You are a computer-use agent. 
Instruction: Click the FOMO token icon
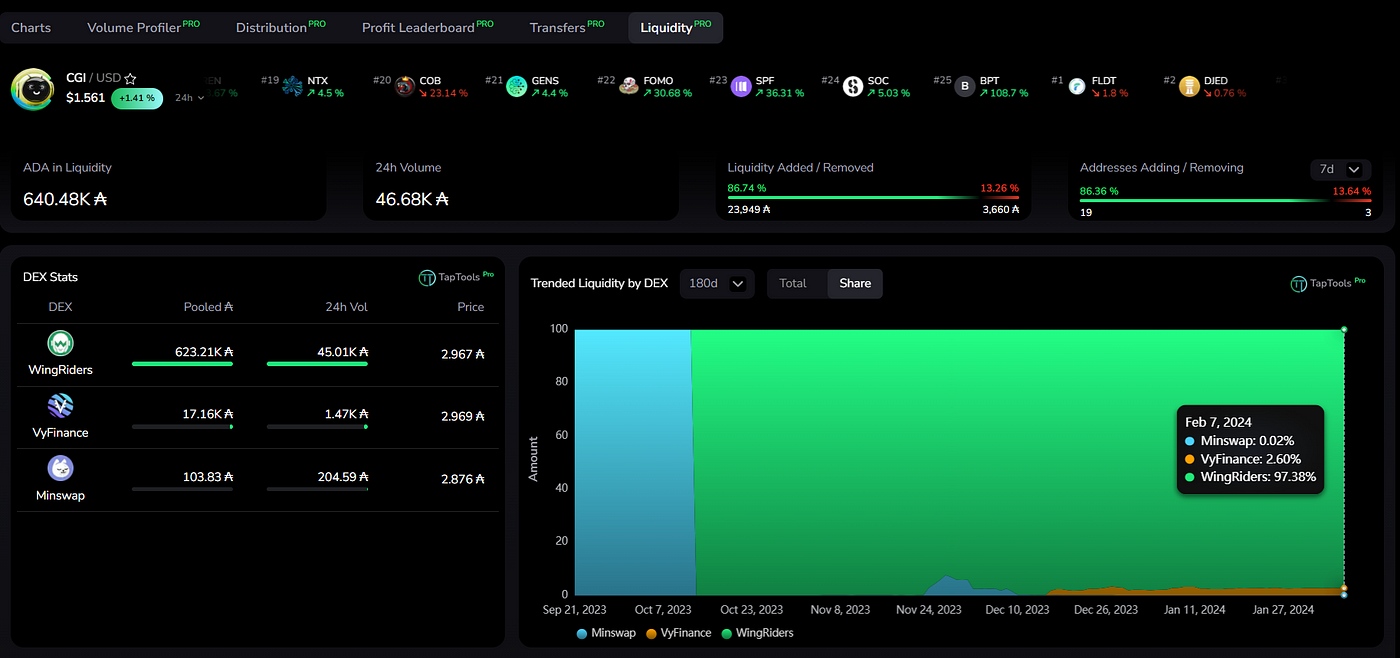coord(629,86)
